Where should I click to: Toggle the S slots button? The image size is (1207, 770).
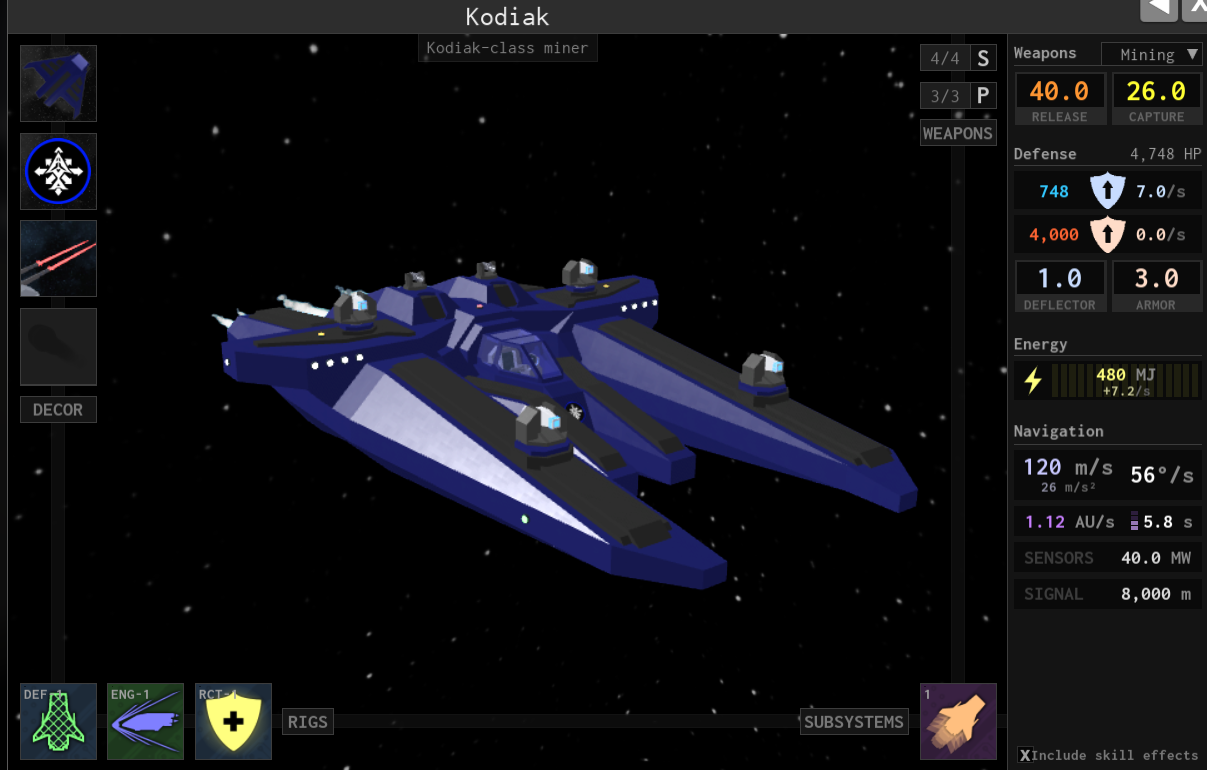[983, 58]
